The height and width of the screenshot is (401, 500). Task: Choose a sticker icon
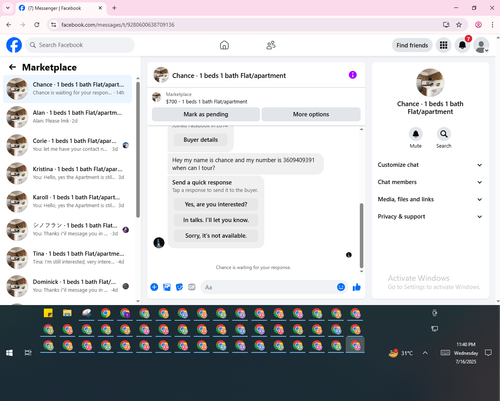coord(179,287)
